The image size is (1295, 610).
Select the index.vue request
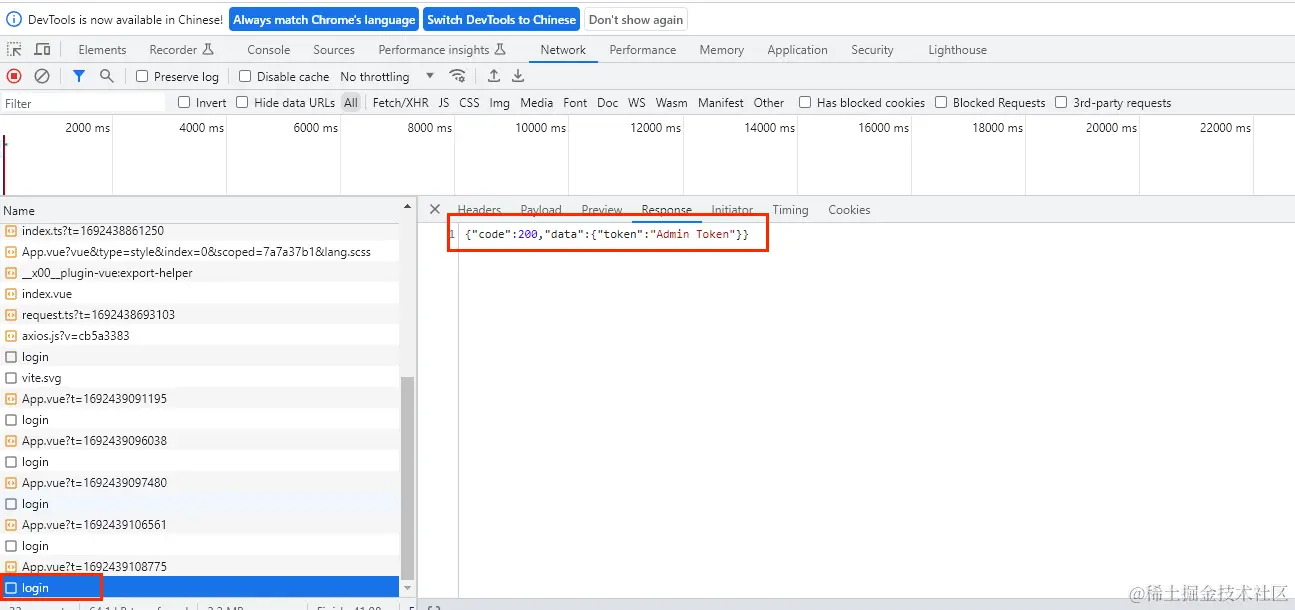199,294
